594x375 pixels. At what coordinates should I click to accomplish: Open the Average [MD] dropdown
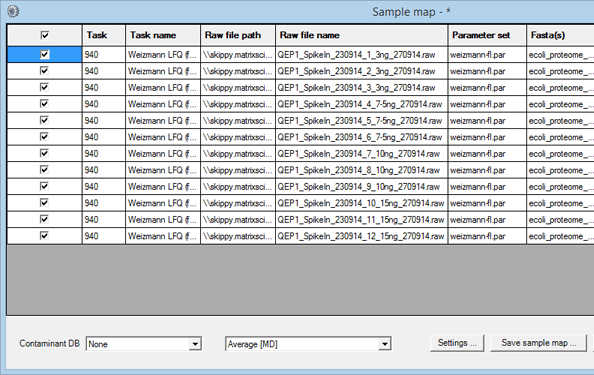[x=308, y=344]
